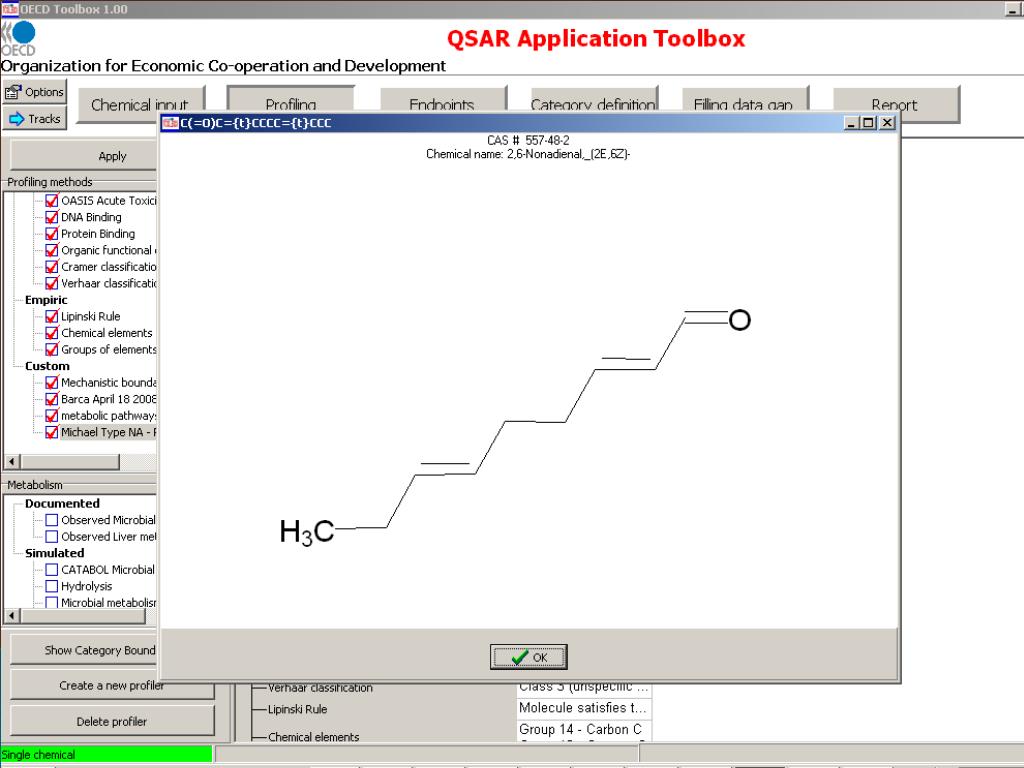Maximize the structure dialog window
1024x768 pixels.
pos(869,123)
